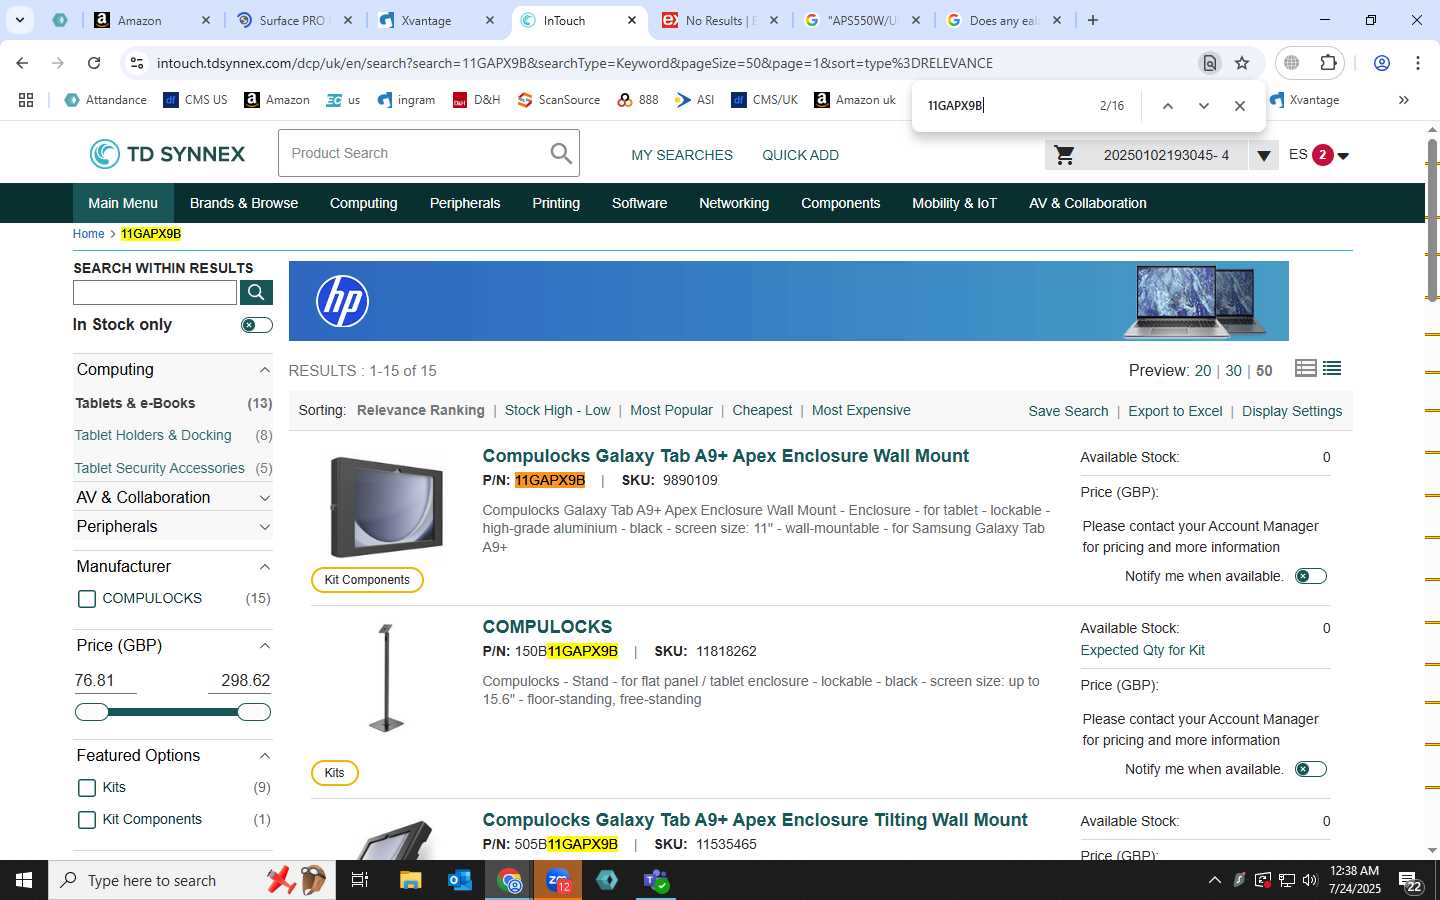Bookmark this page with the star icon
The width and height of the screenshot is (1440, 900).
[x=1242, y=63]
